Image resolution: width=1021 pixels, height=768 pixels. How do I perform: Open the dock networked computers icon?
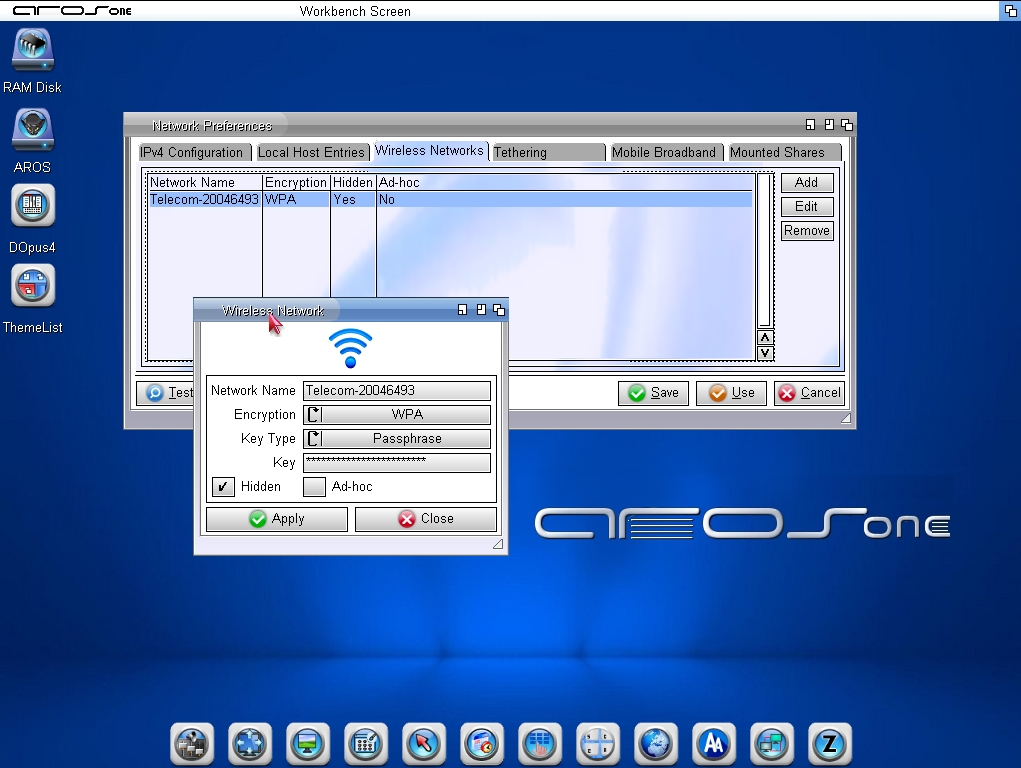pyautogui.click(x=772, y=743)
